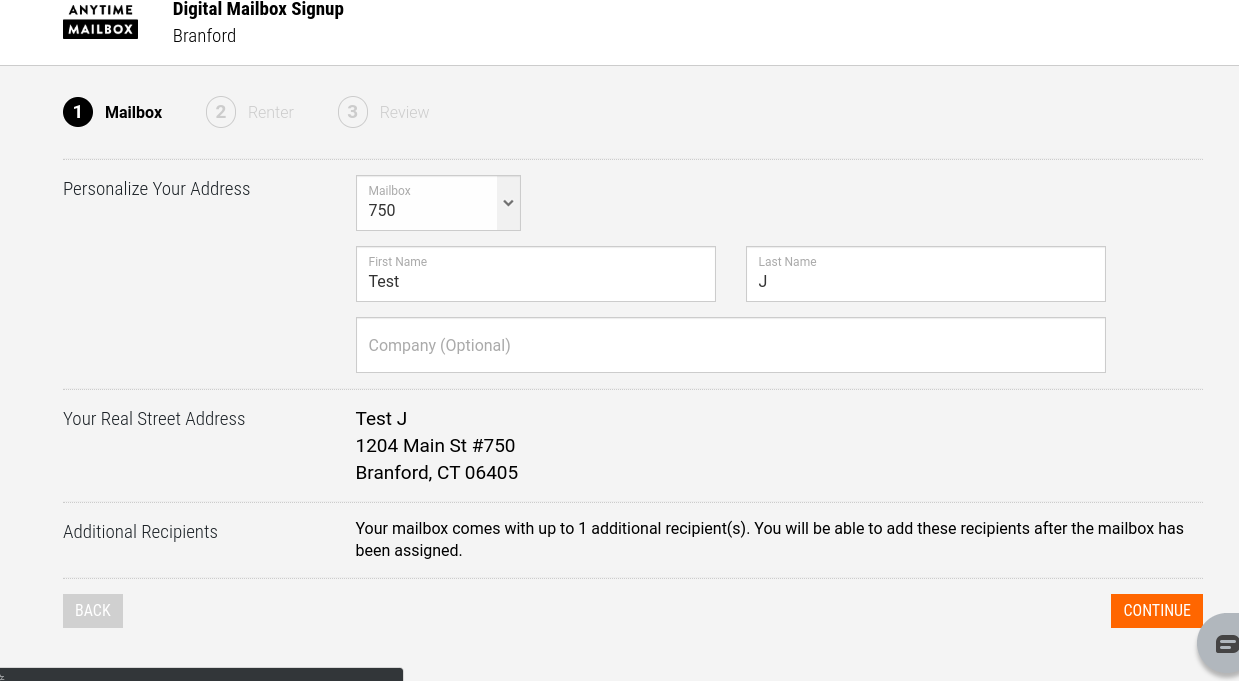1239x681 pixels.
Task: Jump to the Review step label
Action: tap(404, 113)
